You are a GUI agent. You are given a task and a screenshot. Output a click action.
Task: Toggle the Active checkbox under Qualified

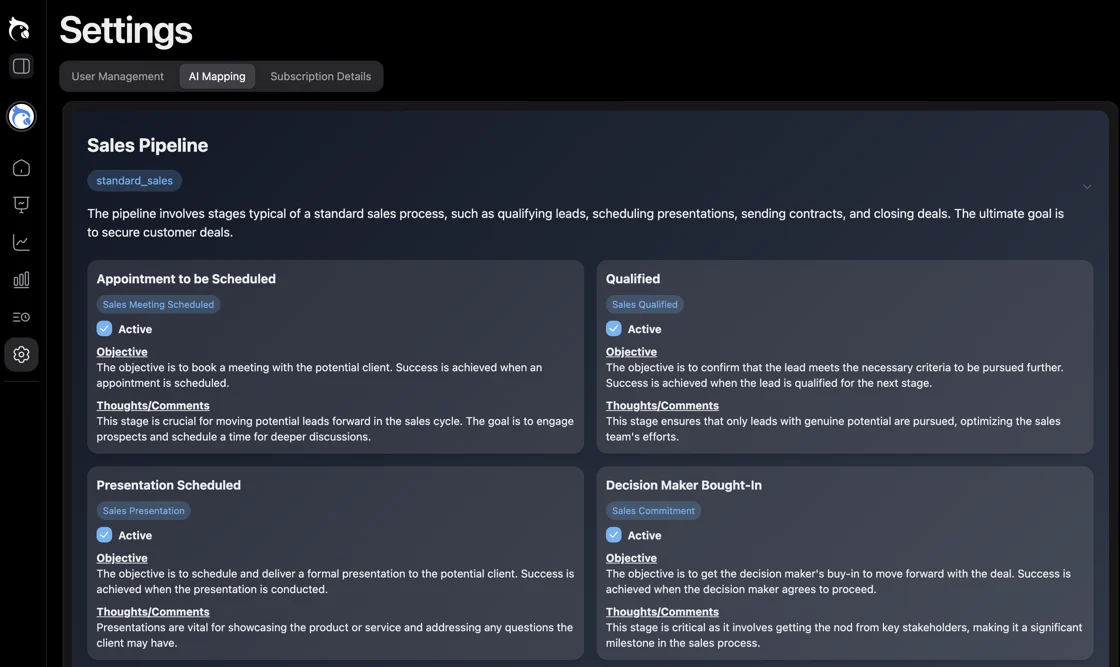tap(614, 329)
